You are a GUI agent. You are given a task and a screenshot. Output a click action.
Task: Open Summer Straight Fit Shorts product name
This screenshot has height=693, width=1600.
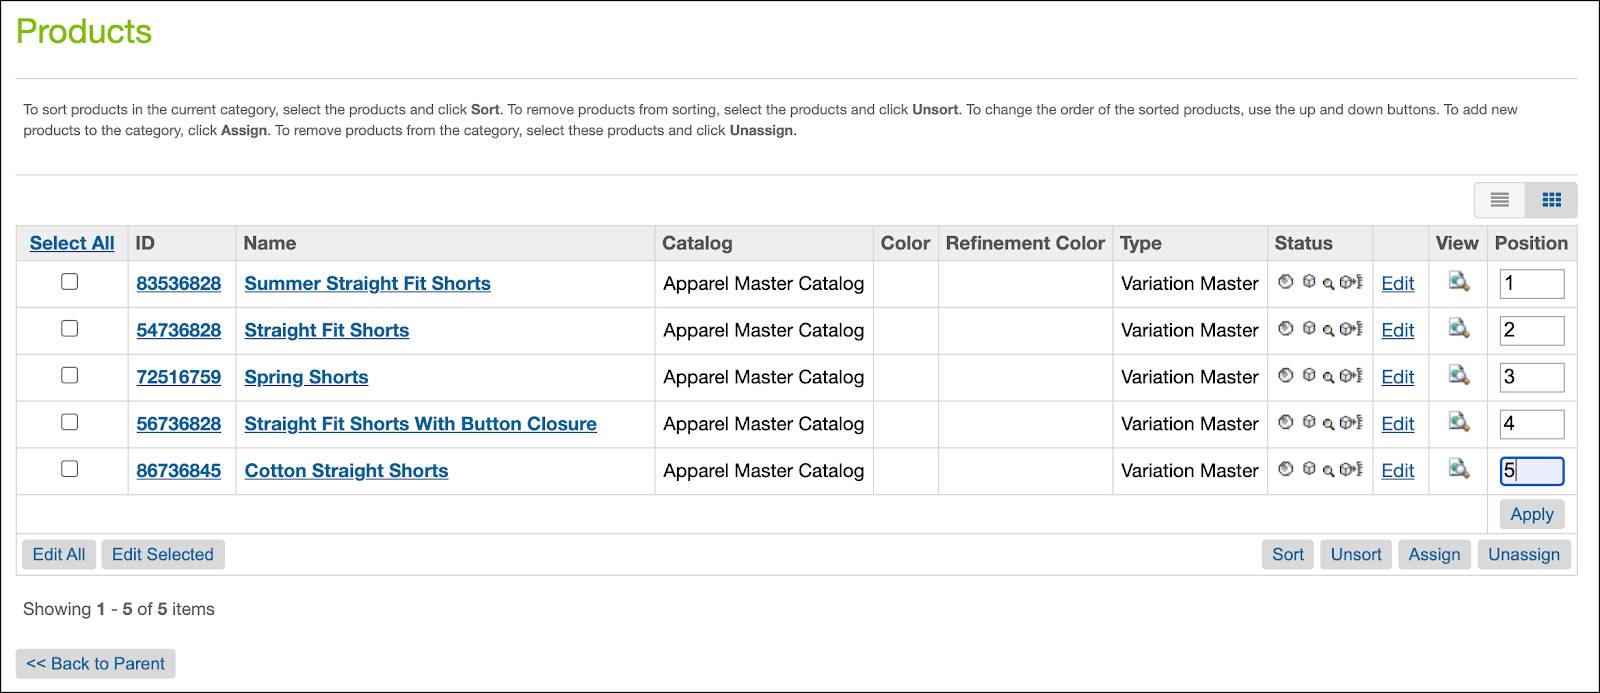(x=367, y=283)
